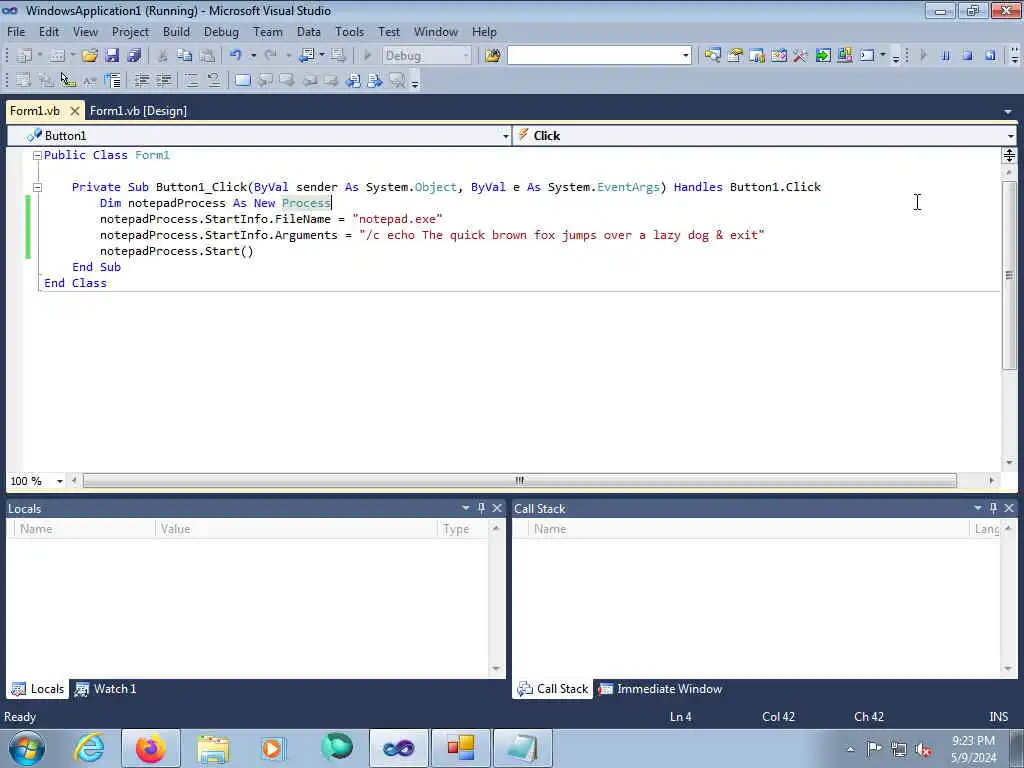The height and width of the screenshot is (768, 1024).
Task: Open the Find combo box dropdown arrow
Action: [x=686, y=56]
